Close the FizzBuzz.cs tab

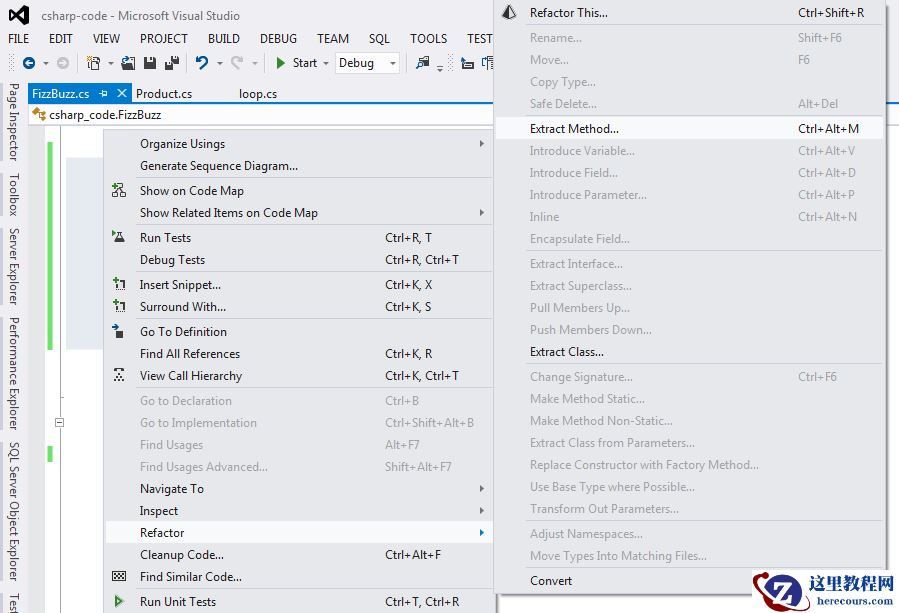point(122,93)
